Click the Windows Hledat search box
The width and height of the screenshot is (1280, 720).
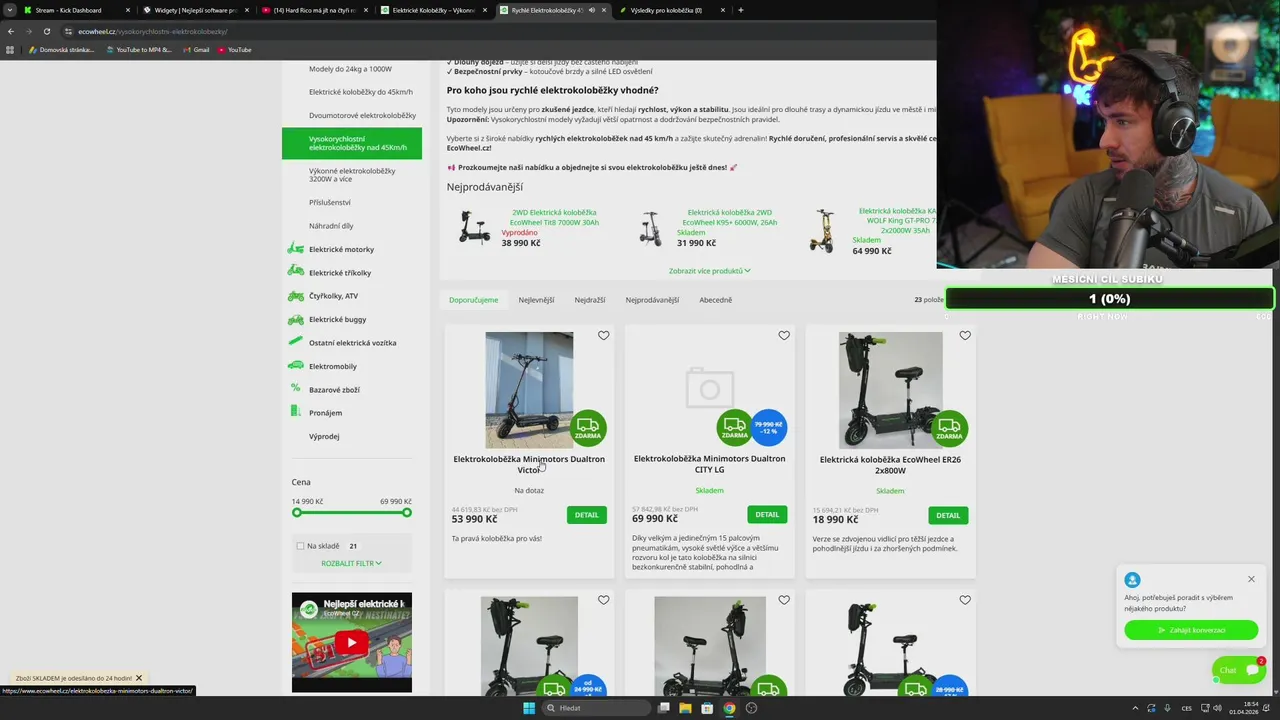coord(597,708)
